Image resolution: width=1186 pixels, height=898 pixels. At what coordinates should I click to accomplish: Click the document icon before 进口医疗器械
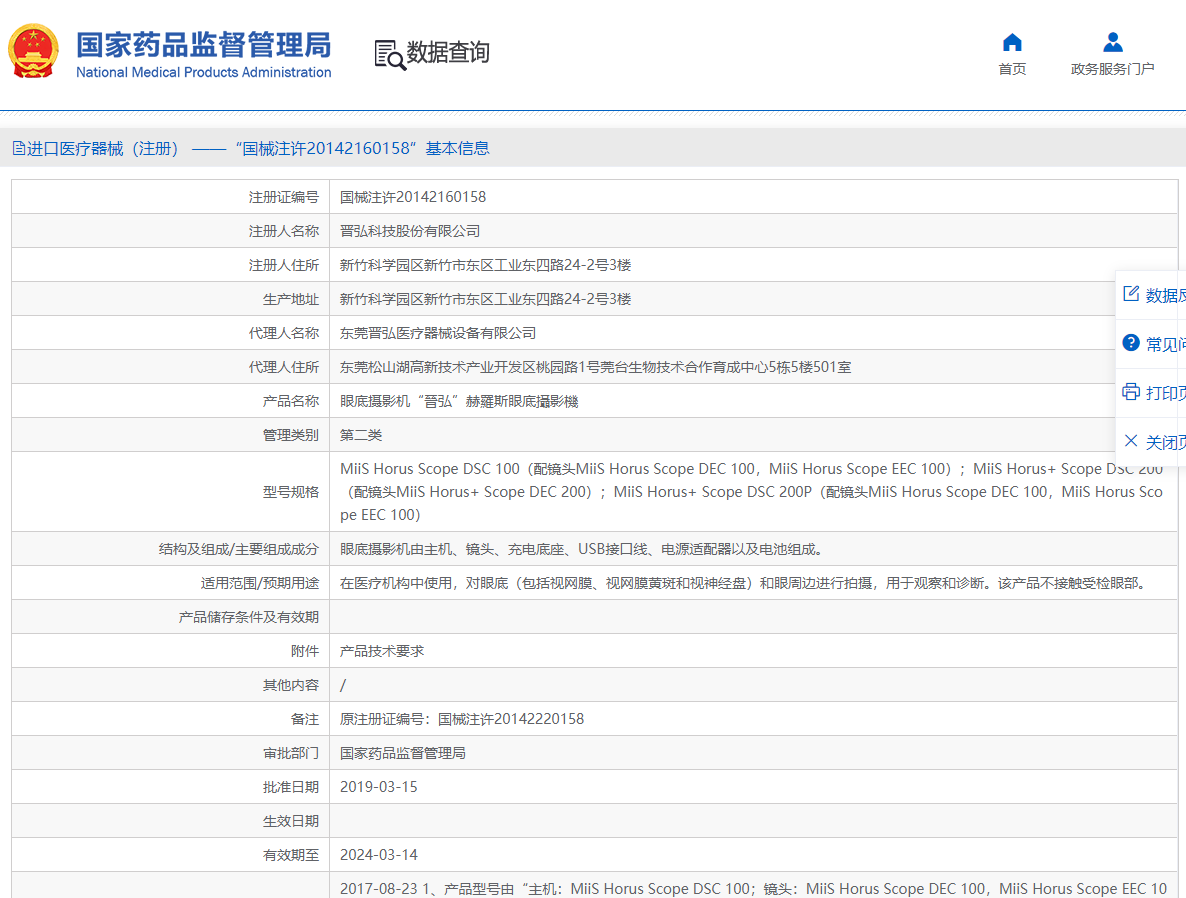(x=18, y=148)
